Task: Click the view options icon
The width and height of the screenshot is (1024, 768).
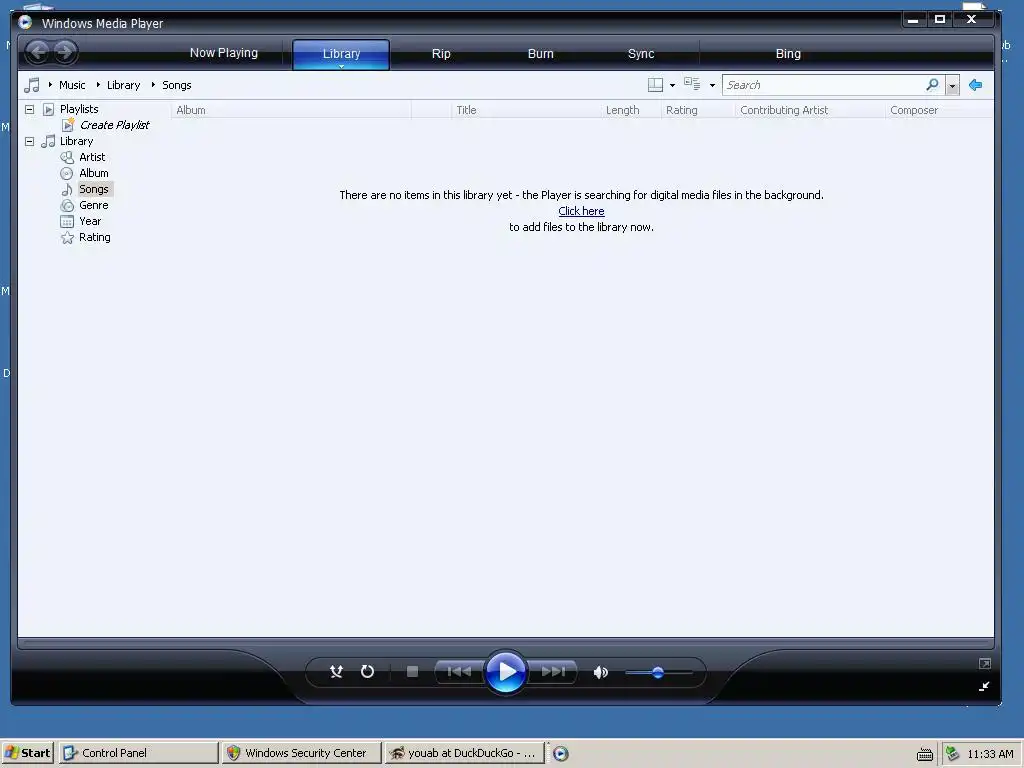Action: pos(692,84)
